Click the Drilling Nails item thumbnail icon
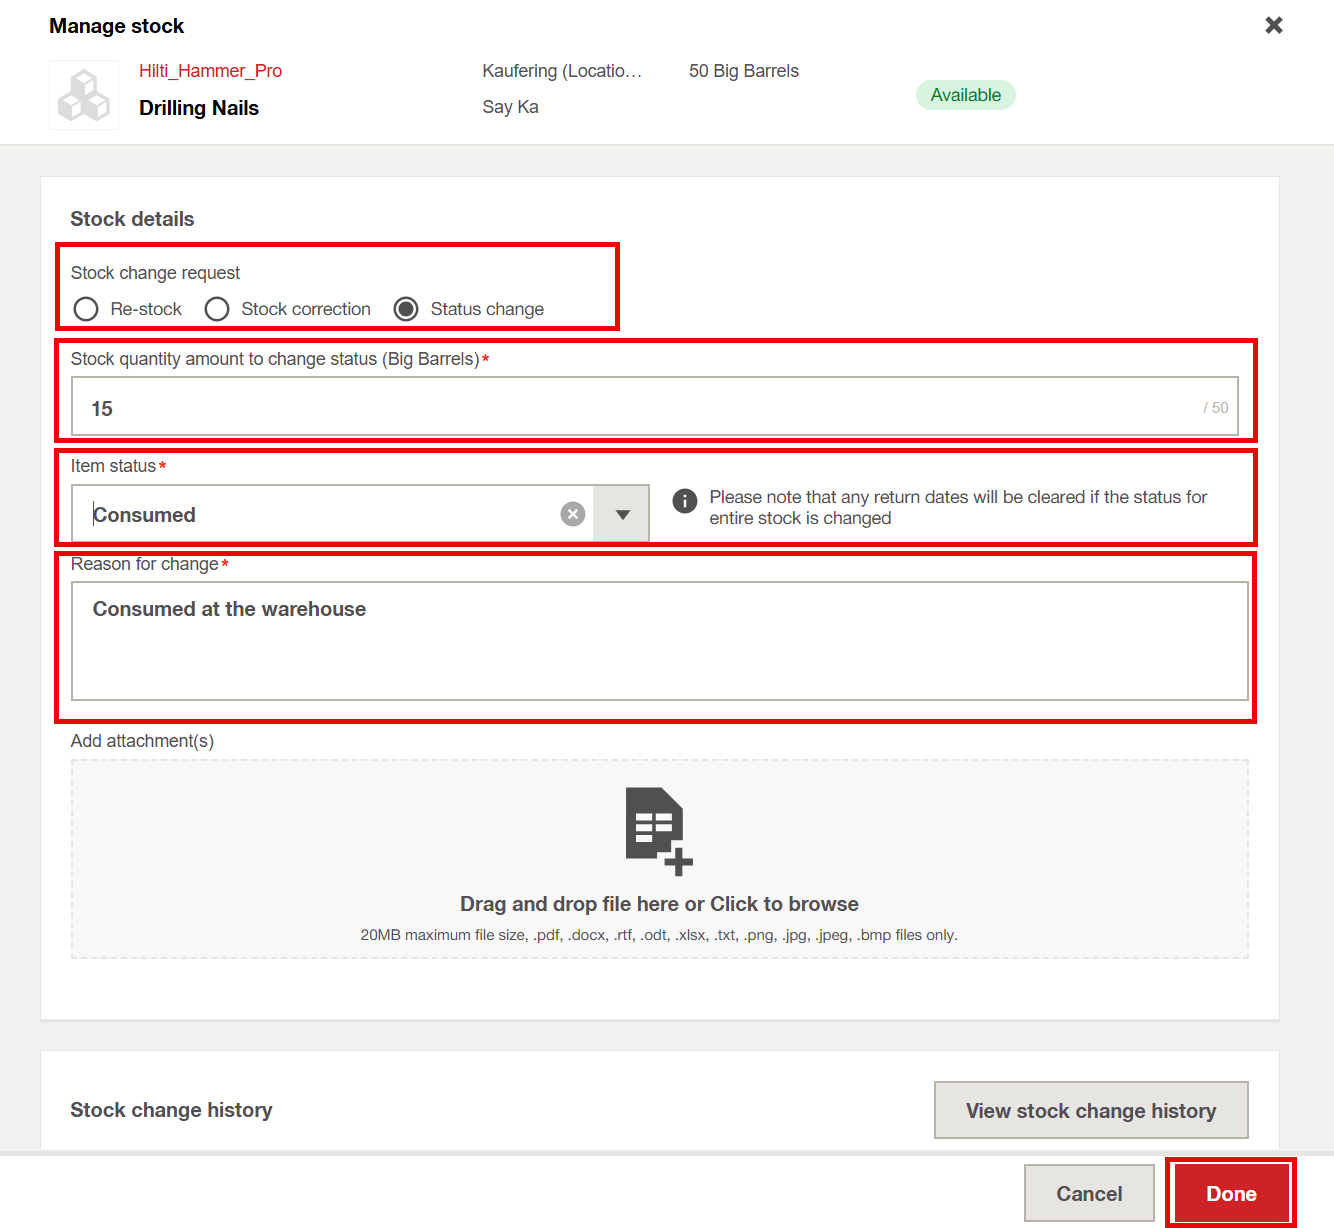 click(x=84, y=95)
